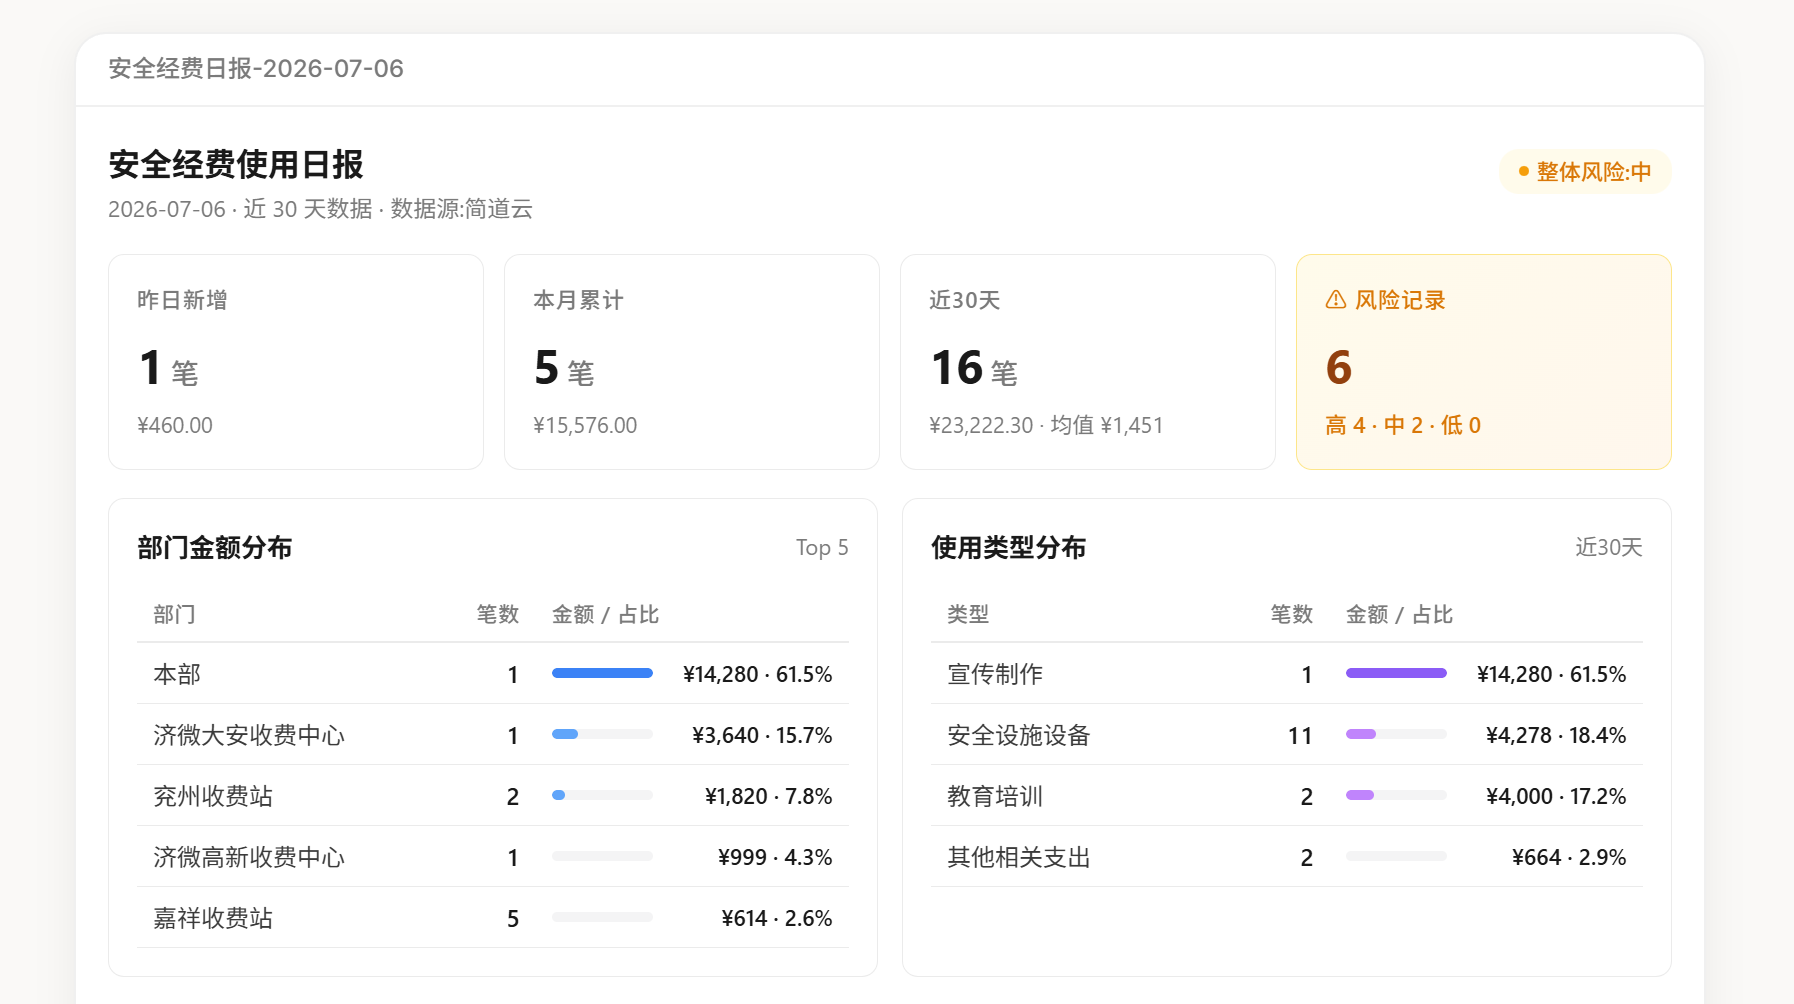
Task: Click 金额 / 占比 header in department table
Action: (x=606, y=614)
